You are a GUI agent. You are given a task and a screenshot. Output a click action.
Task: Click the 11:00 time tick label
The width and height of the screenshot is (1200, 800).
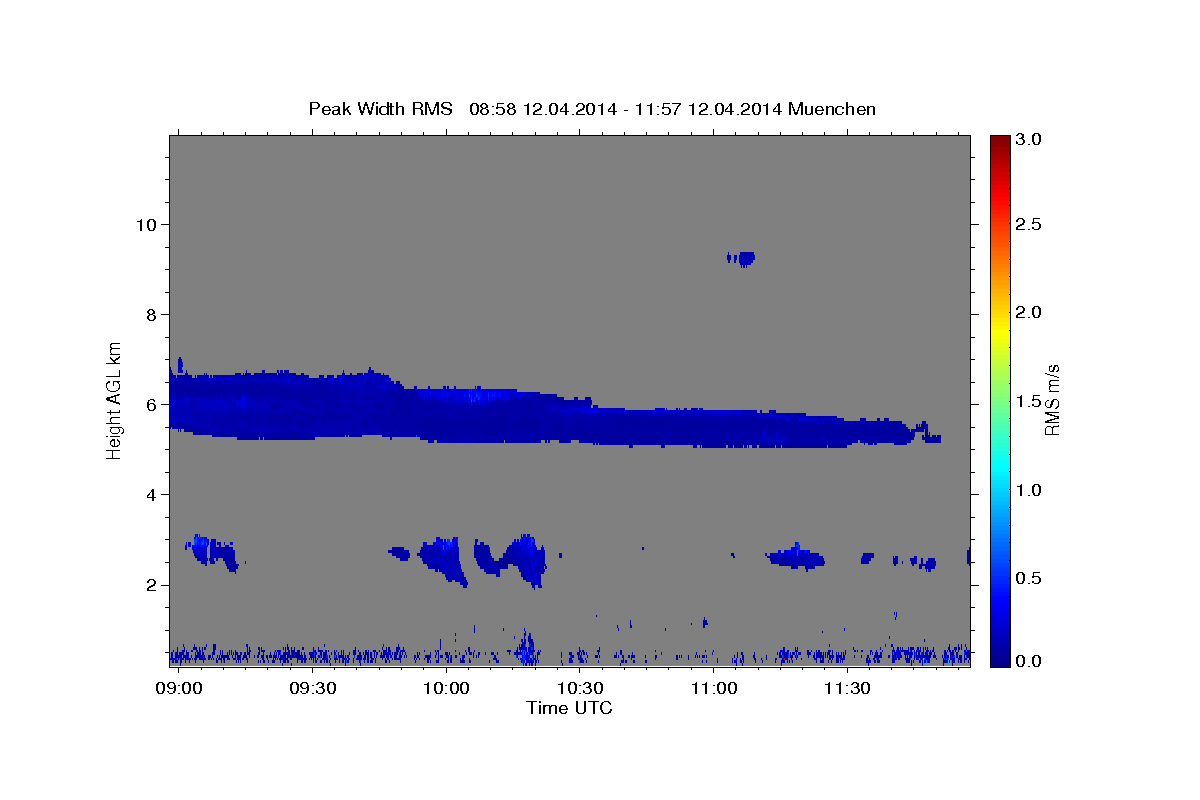[x=714, y=689]
